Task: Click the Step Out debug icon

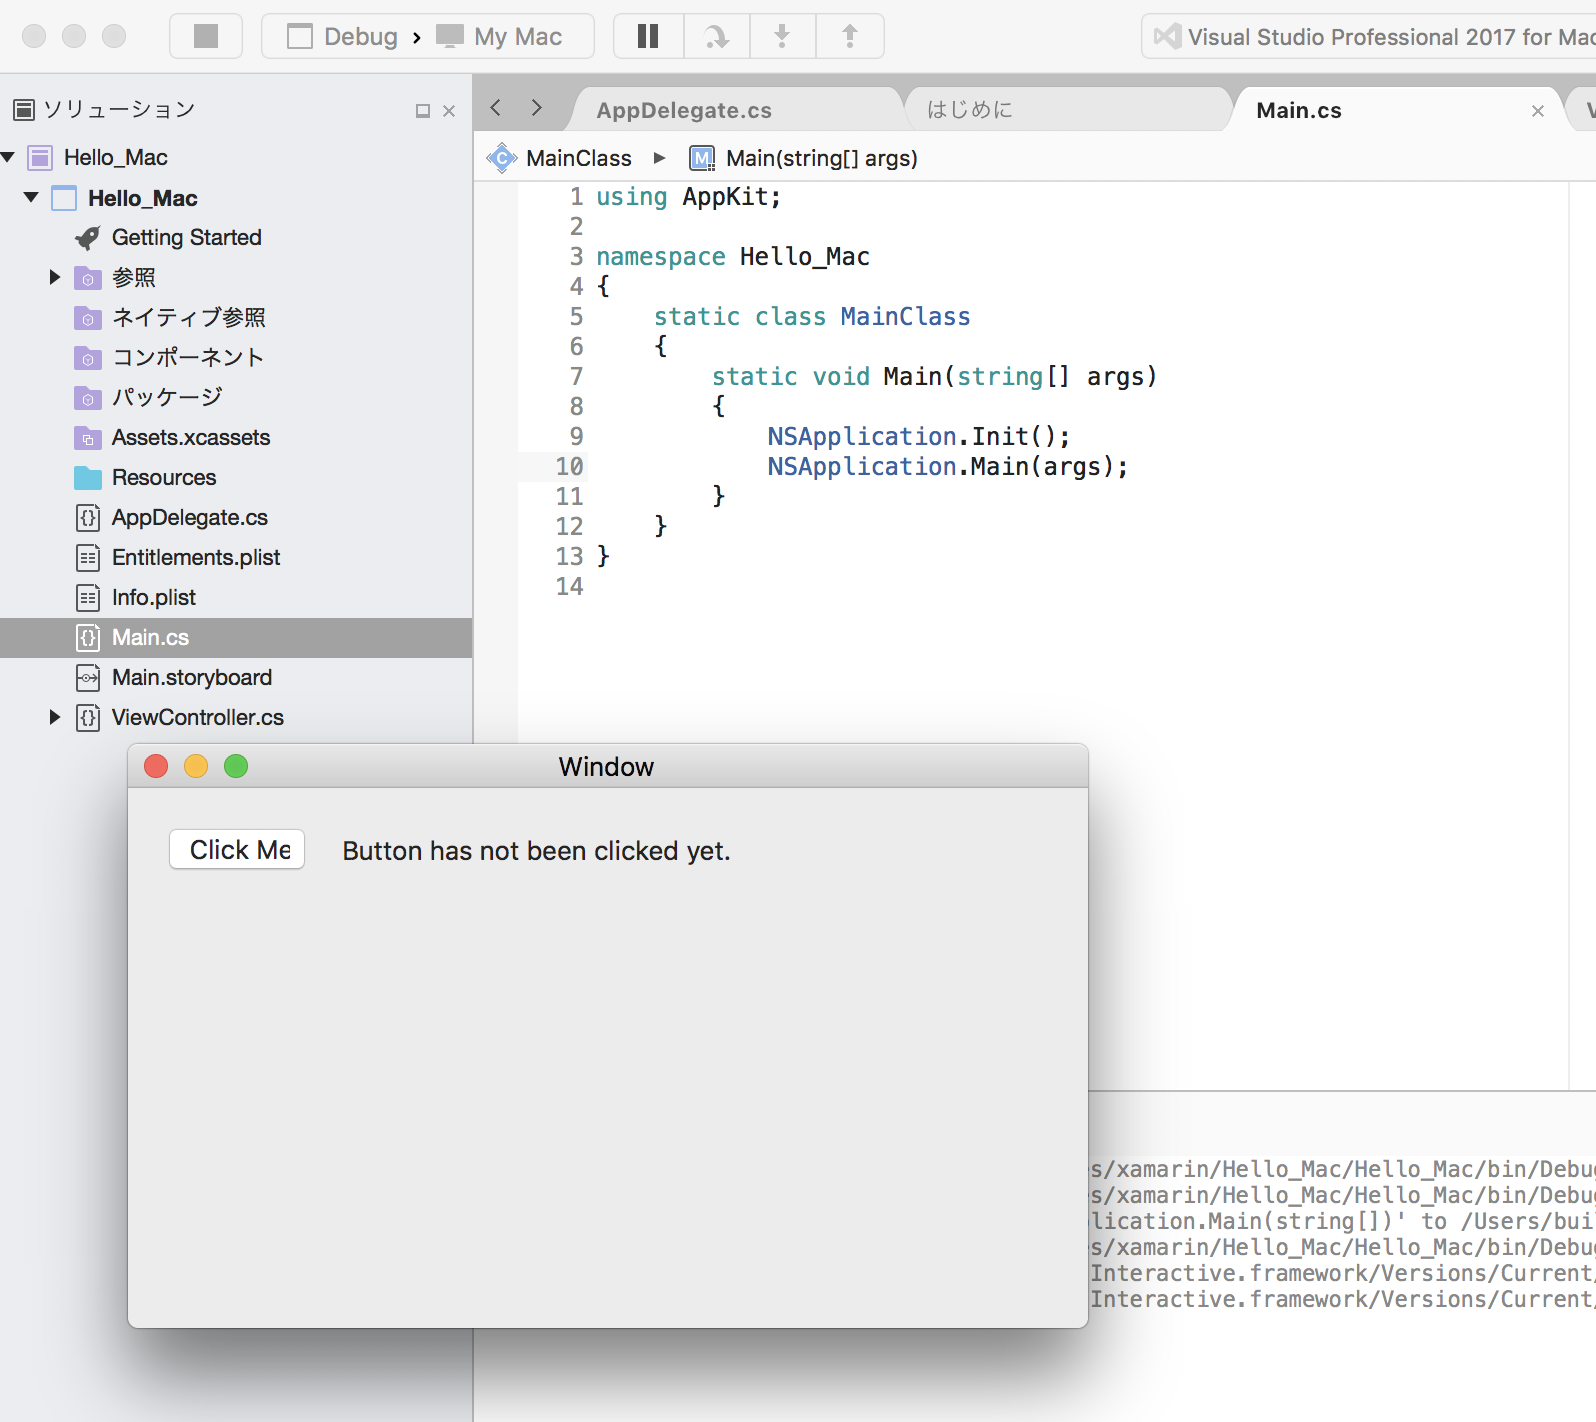Action: click(849, 36)
